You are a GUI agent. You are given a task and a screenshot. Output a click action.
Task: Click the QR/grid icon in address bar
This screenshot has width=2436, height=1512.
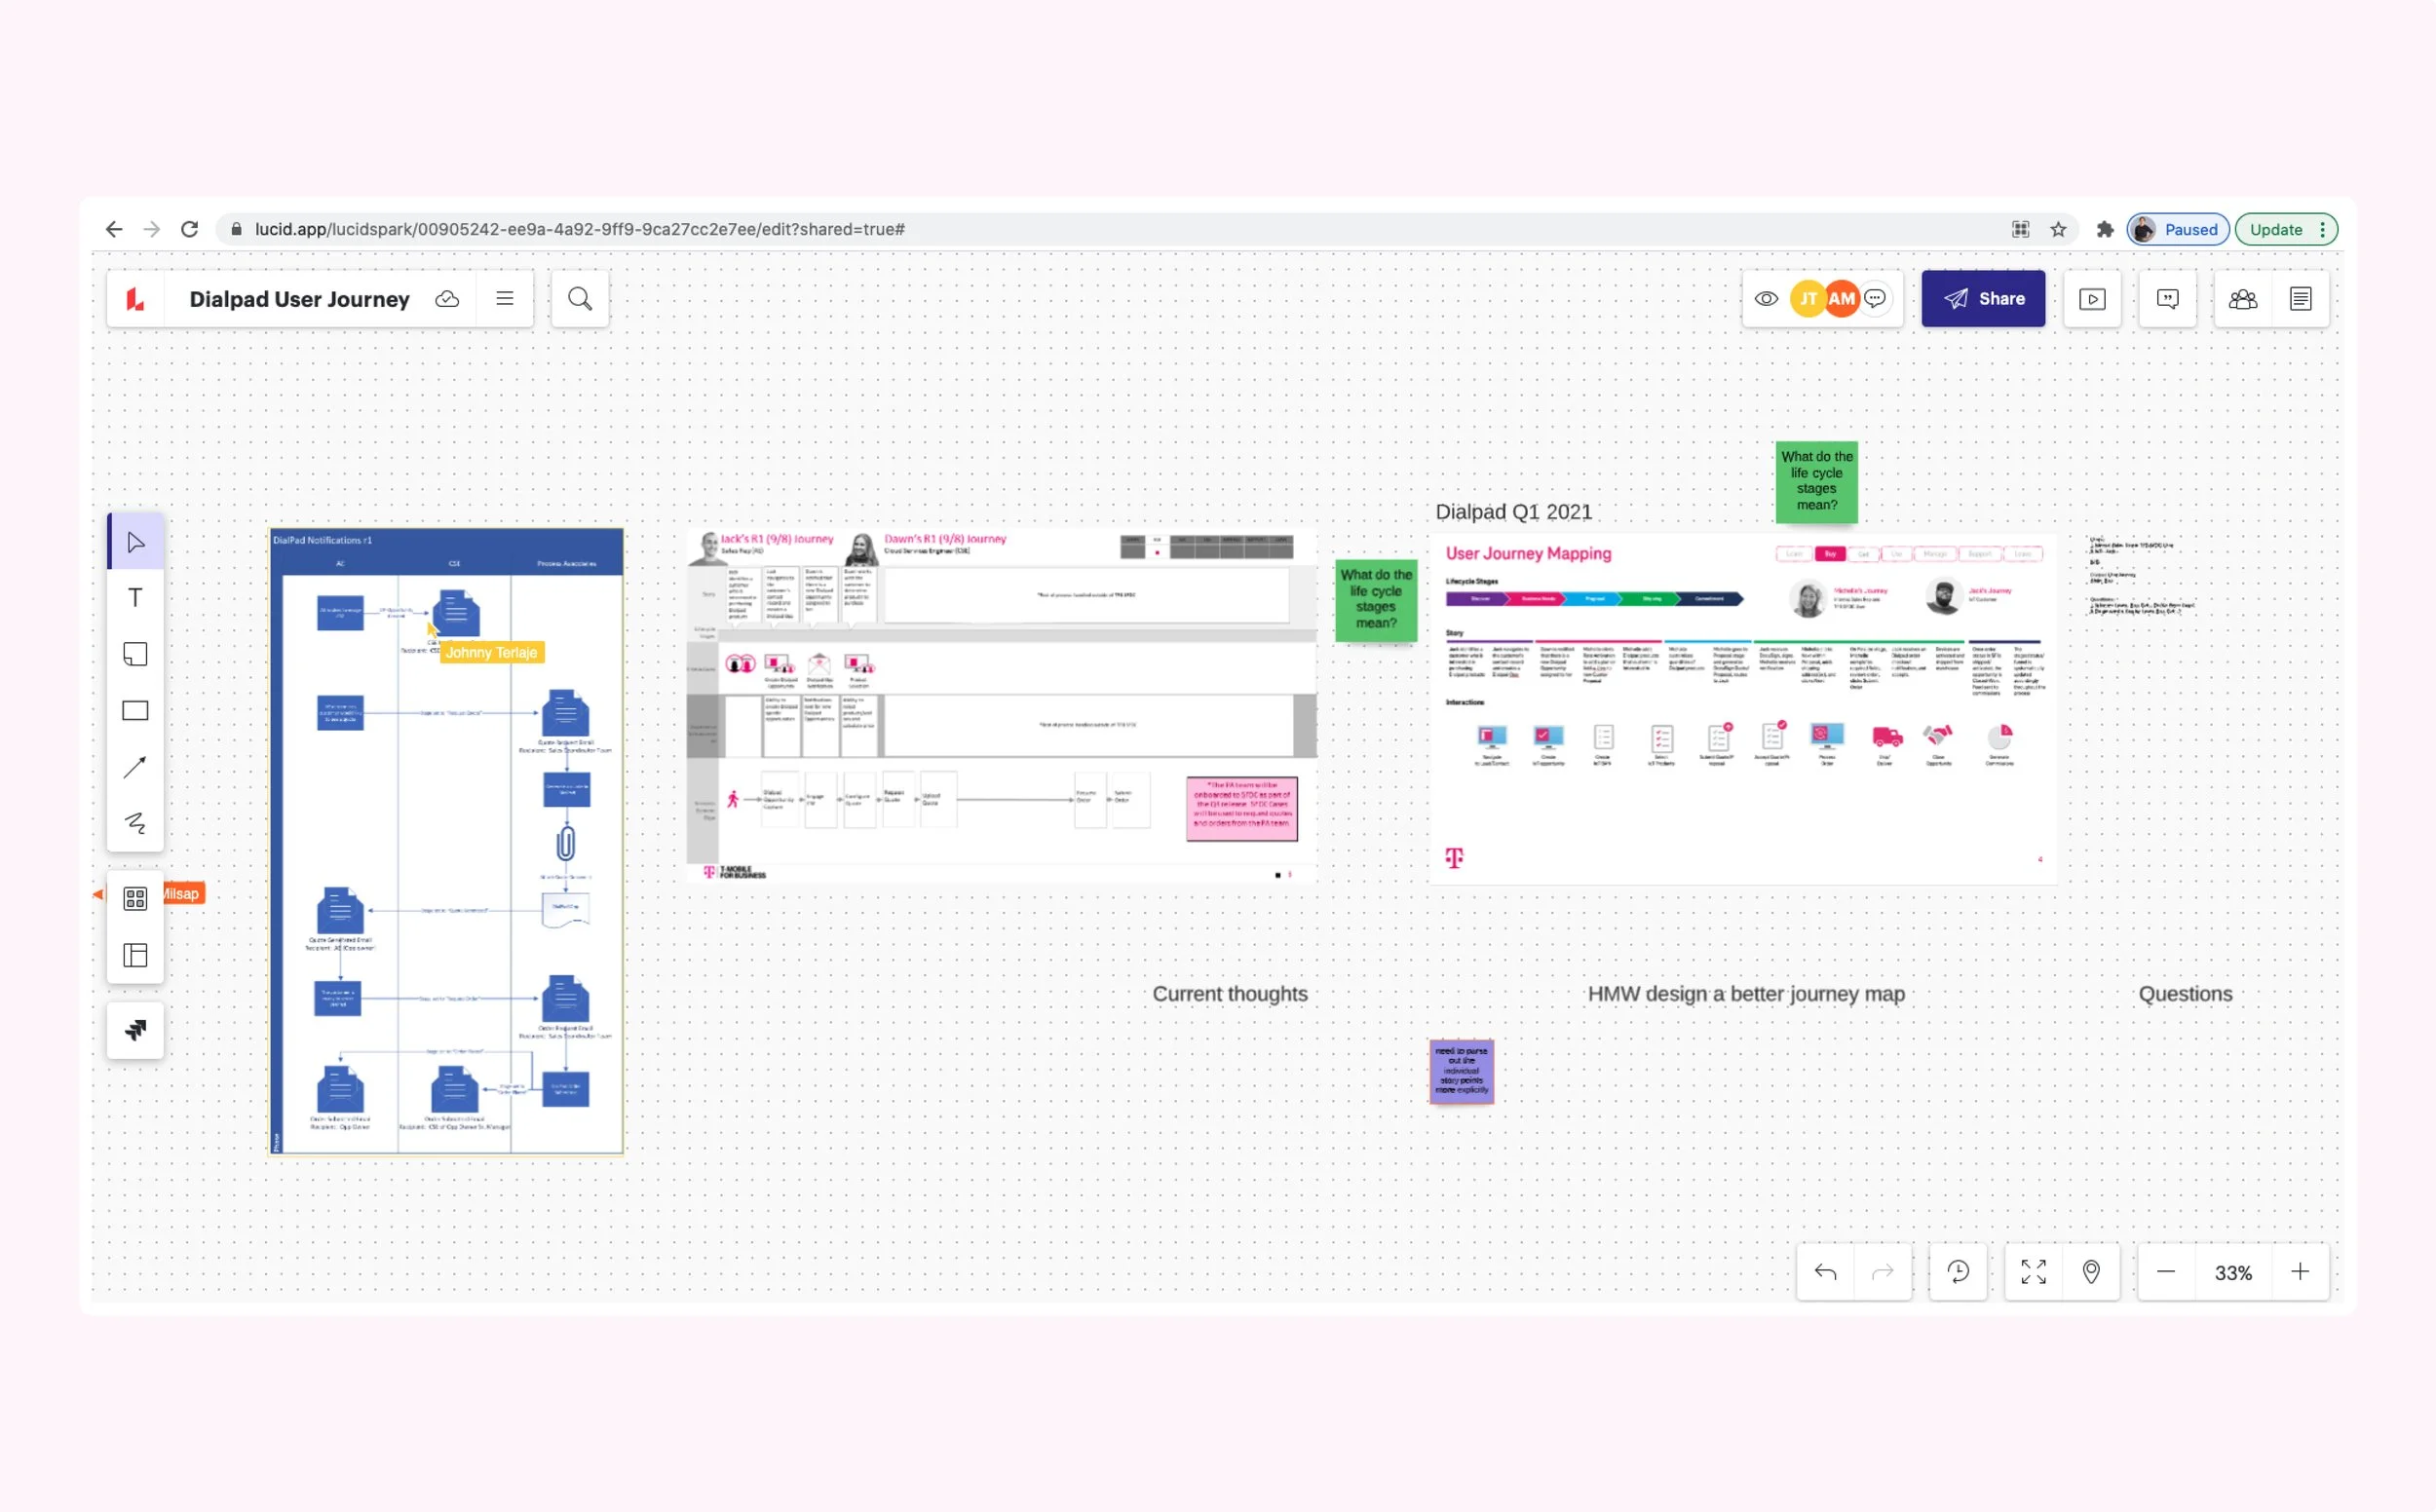coord(2021,229)
